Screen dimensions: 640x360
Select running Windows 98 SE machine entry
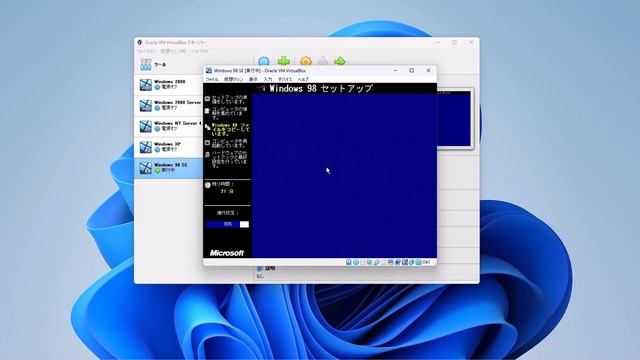coord(168,168)
